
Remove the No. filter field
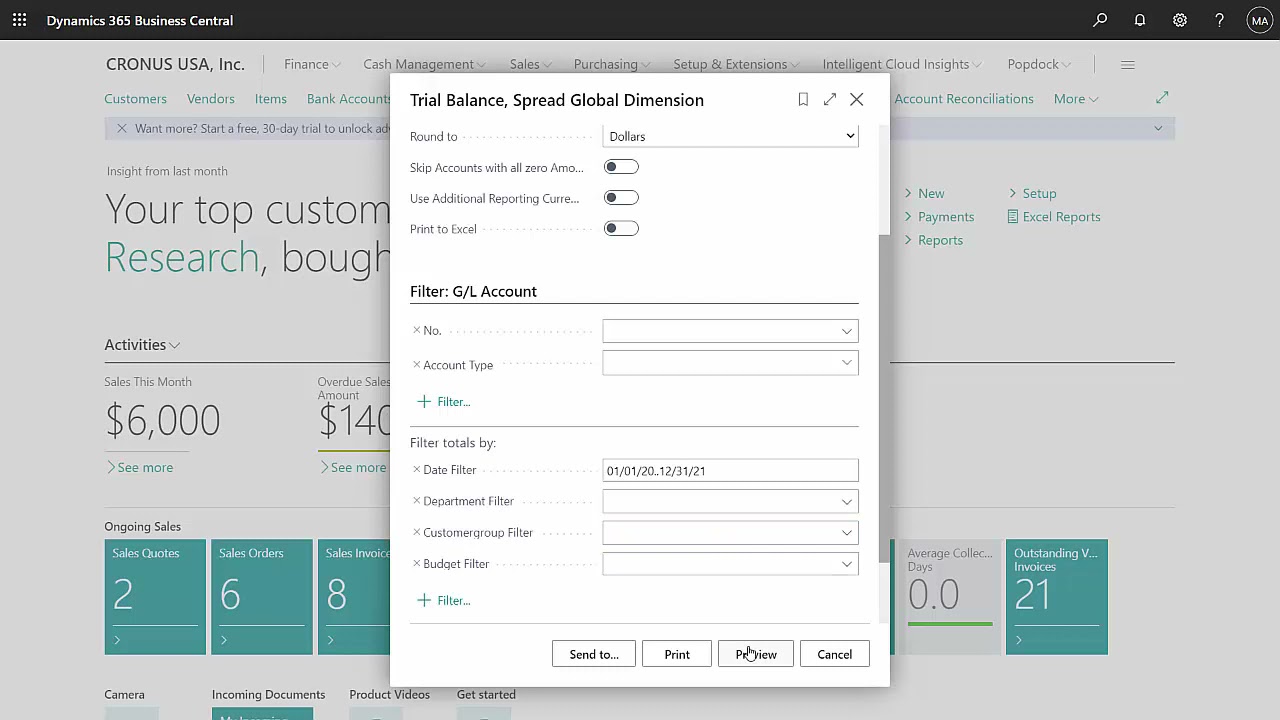pyautogui.click(x=417, y=330)
